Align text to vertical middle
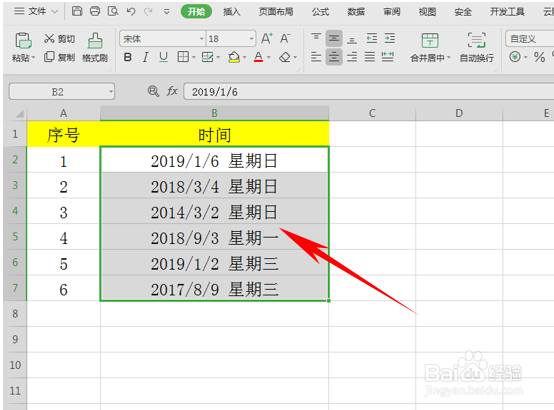554x410 pixels. pos(334,39)
